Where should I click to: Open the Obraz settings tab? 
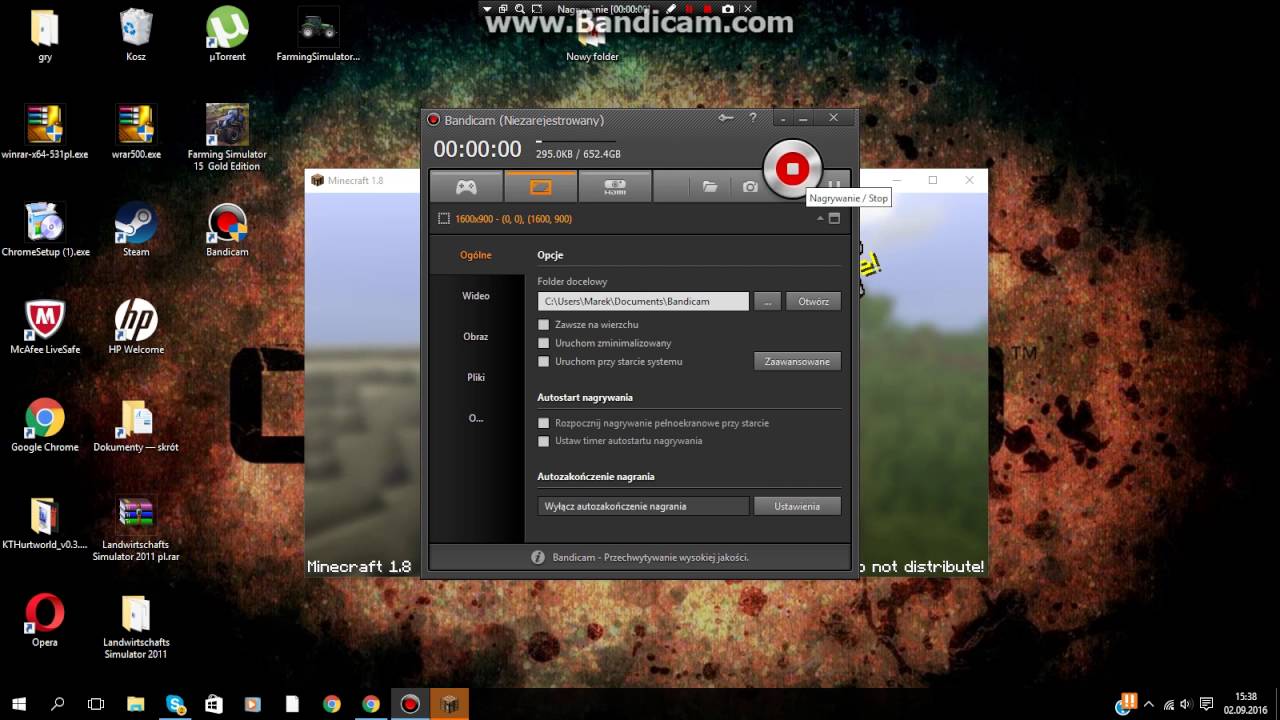(476, 337)
